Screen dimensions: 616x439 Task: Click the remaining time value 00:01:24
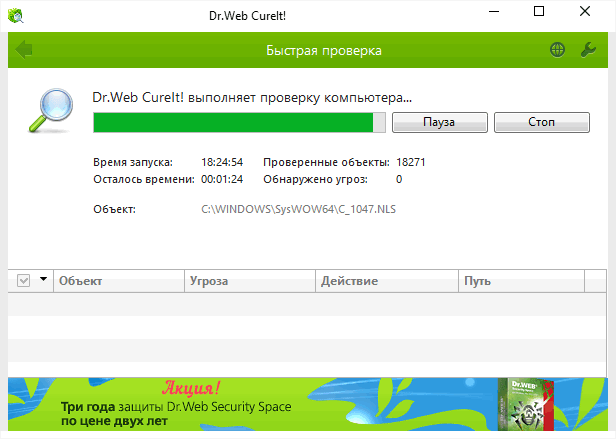tap(222, 180)
